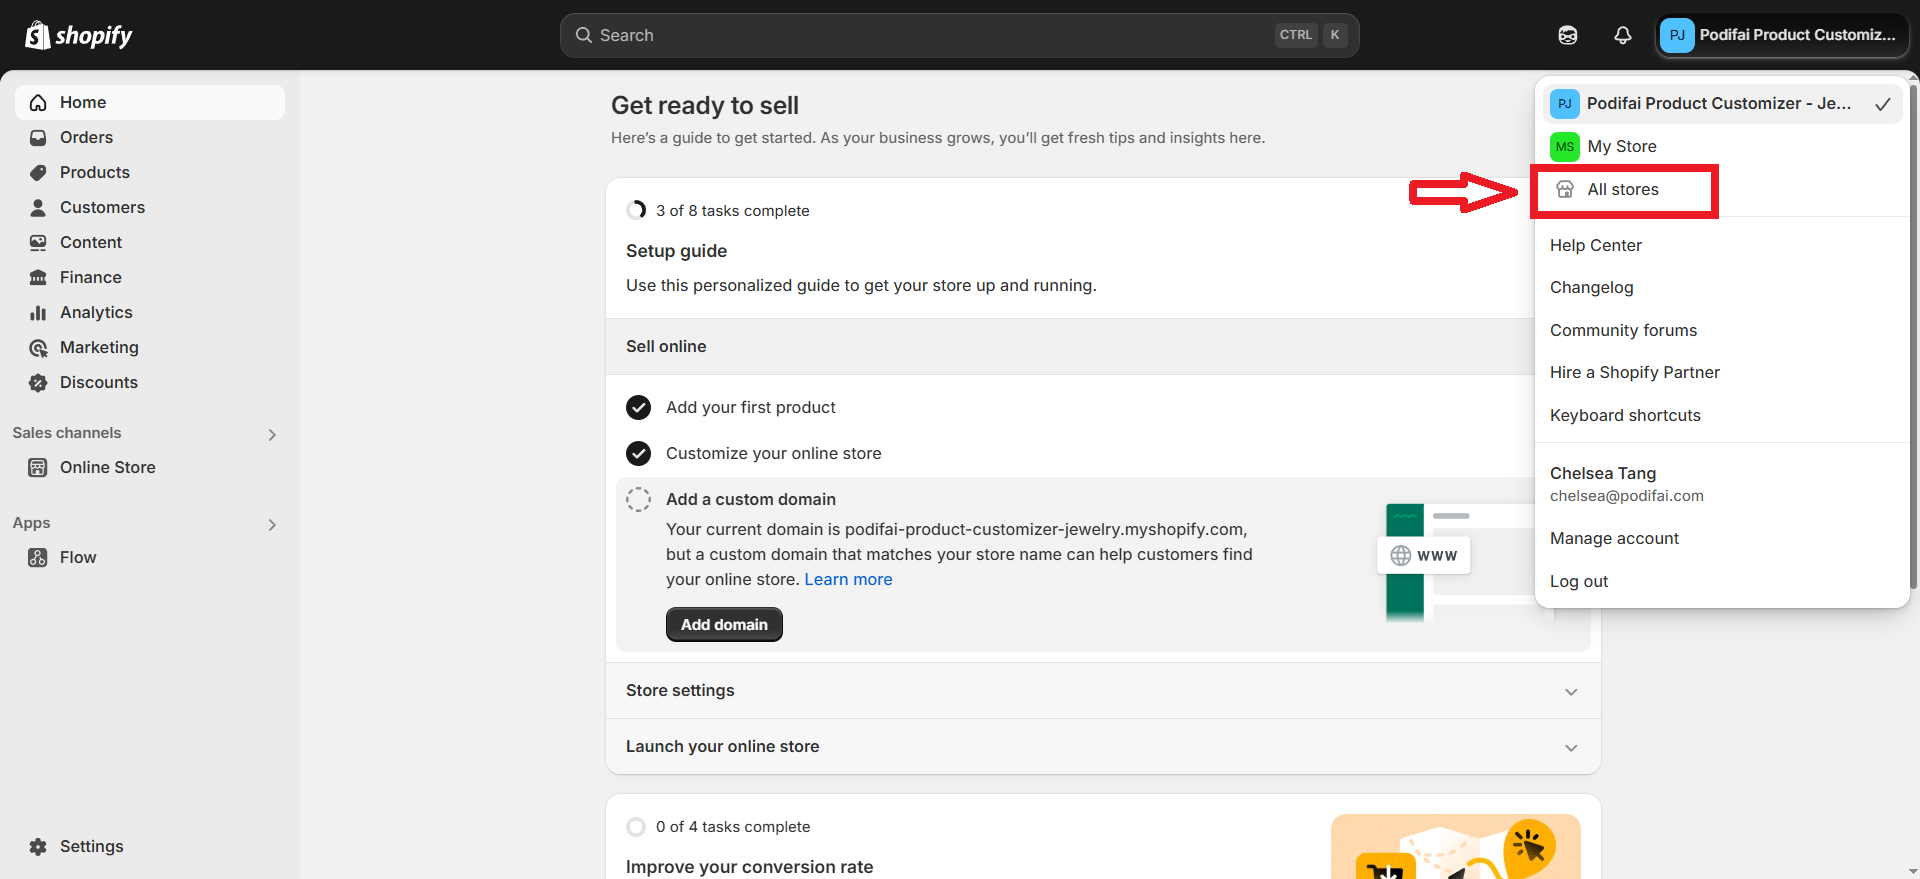Image resolution: width=1920 pixels, height=879 pixels.
Task: Choose Log out from the menu
Action: click(x=1579, y=581)
